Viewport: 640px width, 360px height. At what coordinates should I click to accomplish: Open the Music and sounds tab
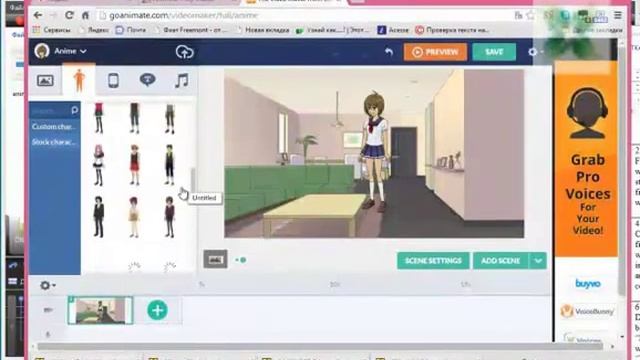(x=181, y=80)
